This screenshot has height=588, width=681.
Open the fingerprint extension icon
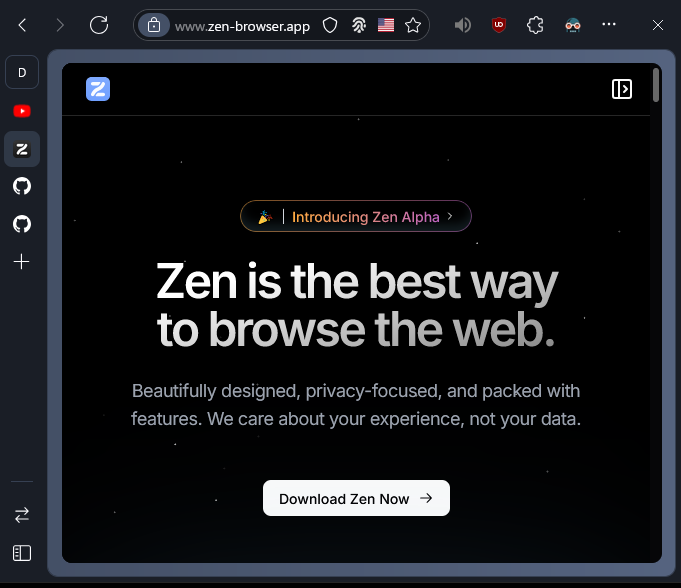pyautogui.click(x=359, y=25)
